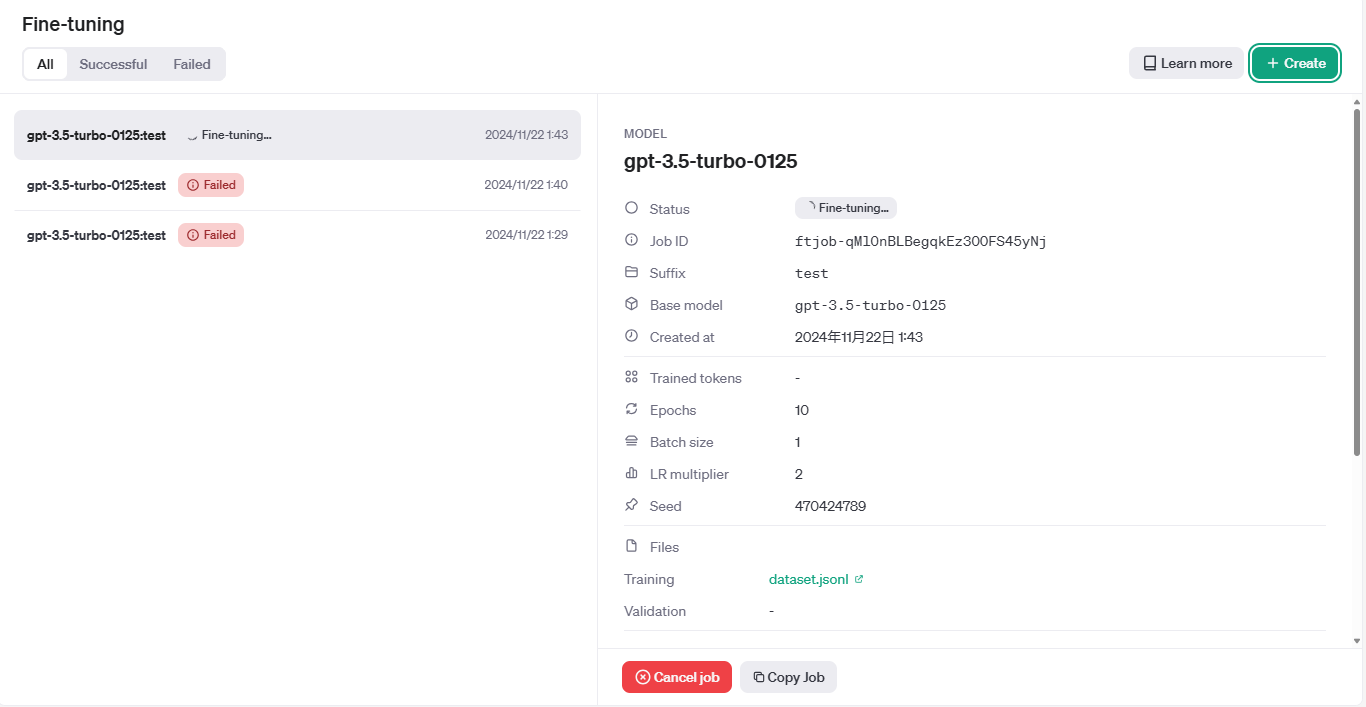Select the failed job from 2024/11/22 1:29

click(297, 235)
